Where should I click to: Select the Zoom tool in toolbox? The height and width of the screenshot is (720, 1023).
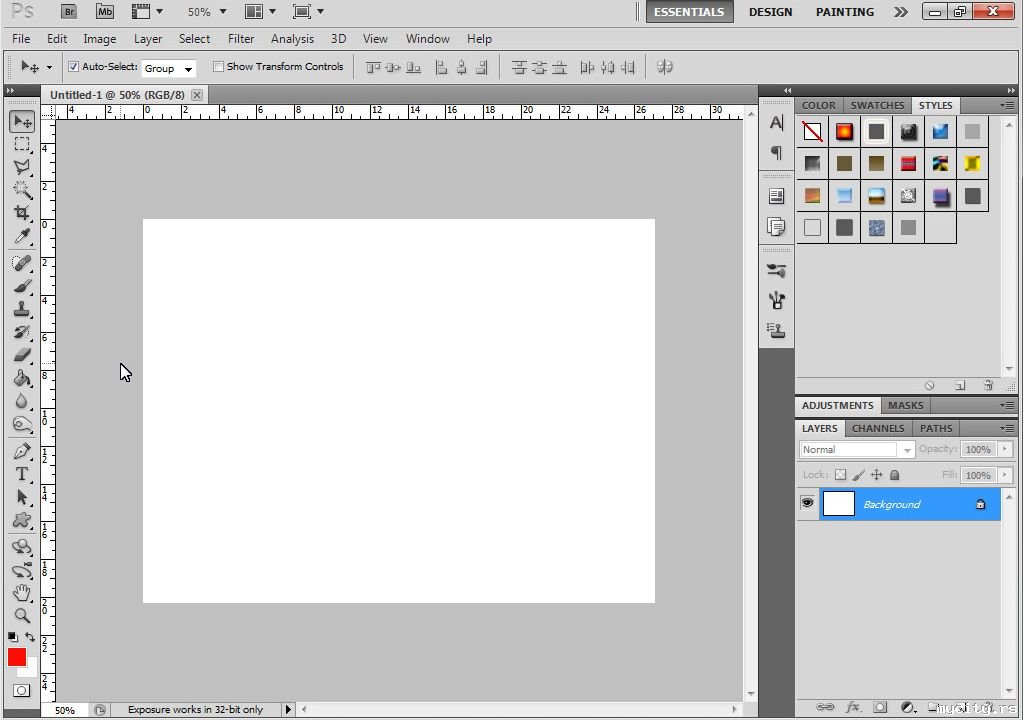[22, 616]
